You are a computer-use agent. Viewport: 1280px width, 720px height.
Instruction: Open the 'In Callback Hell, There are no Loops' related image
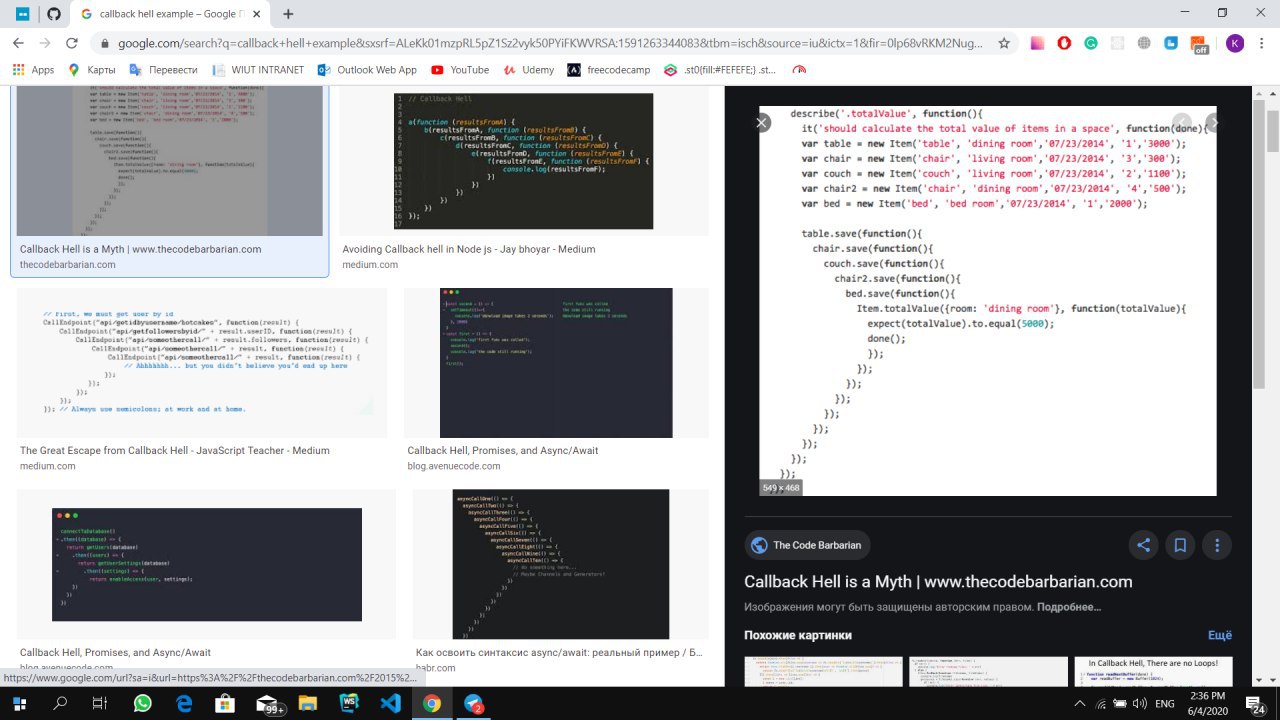pos(1153,671)
